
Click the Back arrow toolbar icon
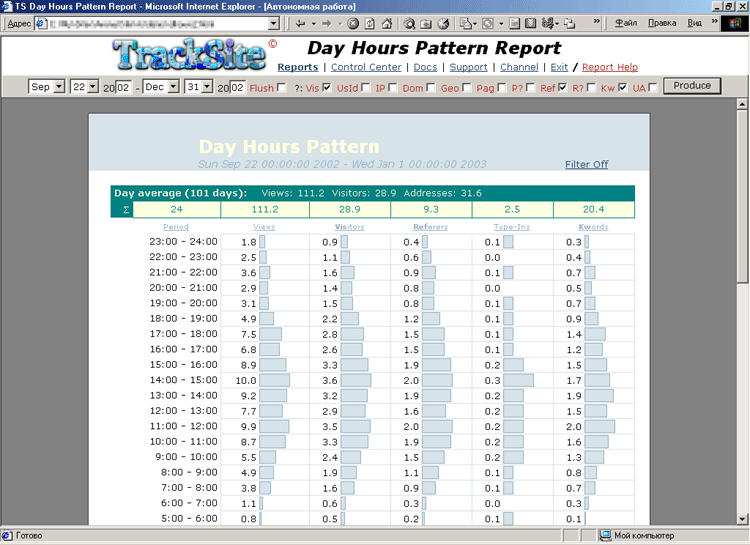(x=300, y=23)
